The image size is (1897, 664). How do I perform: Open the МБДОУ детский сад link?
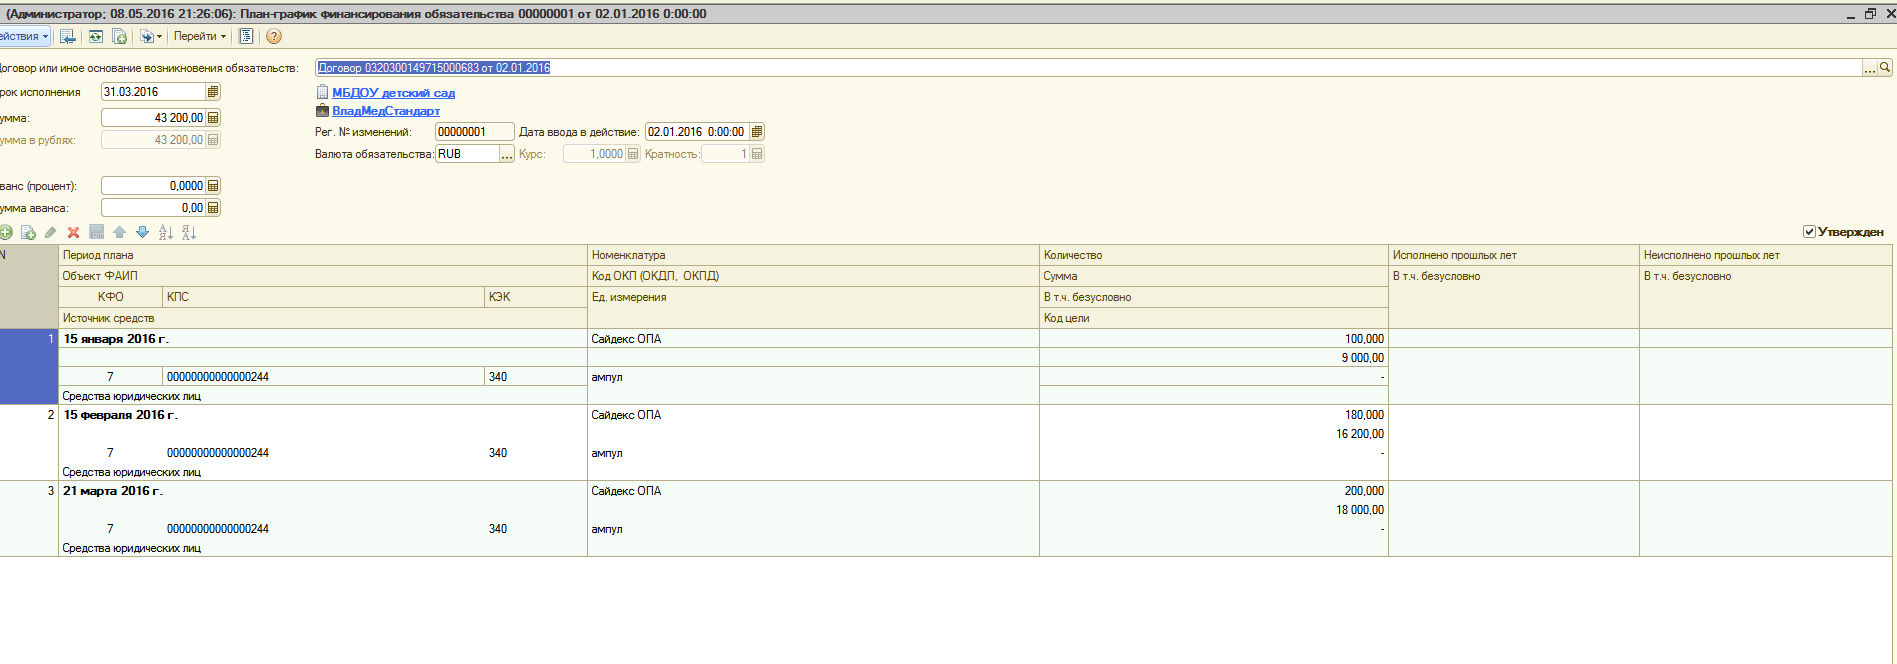[x=393, y=93]
